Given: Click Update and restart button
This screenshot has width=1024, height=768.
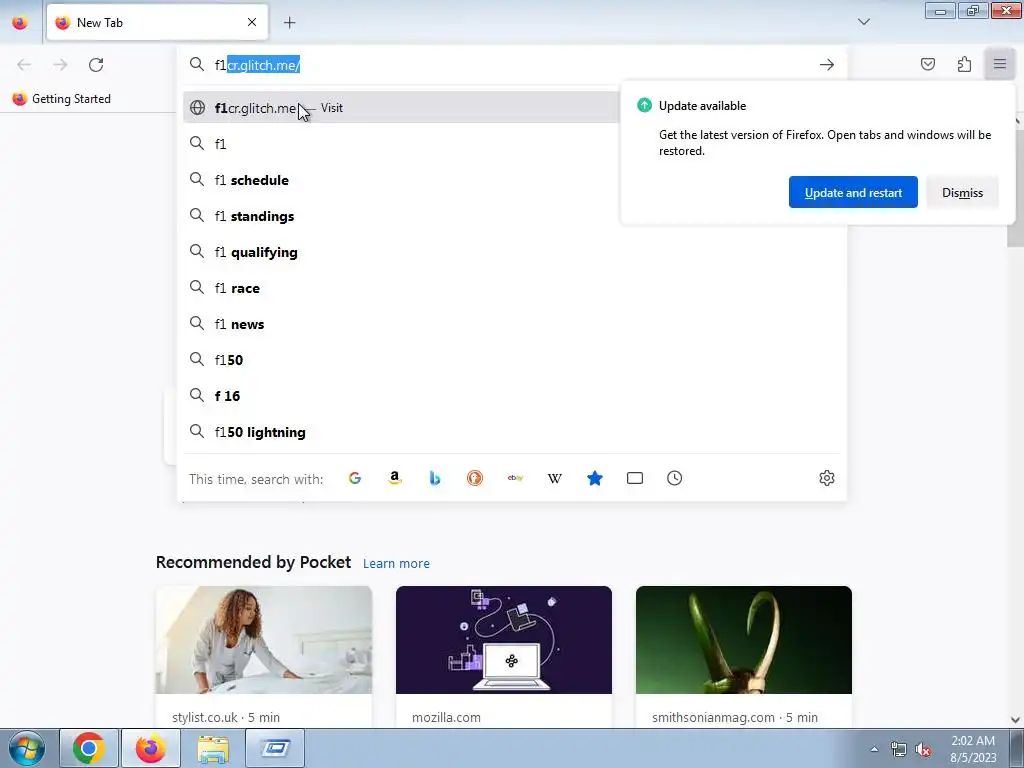Looking at the screenshot, I should (853, 192).
